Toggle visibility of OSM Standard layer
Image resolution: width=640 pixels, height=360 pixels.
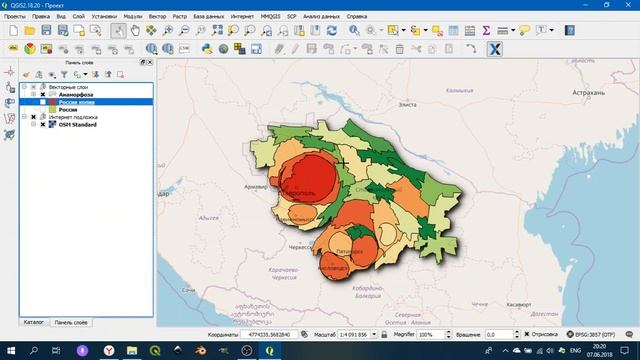(43, 124)
